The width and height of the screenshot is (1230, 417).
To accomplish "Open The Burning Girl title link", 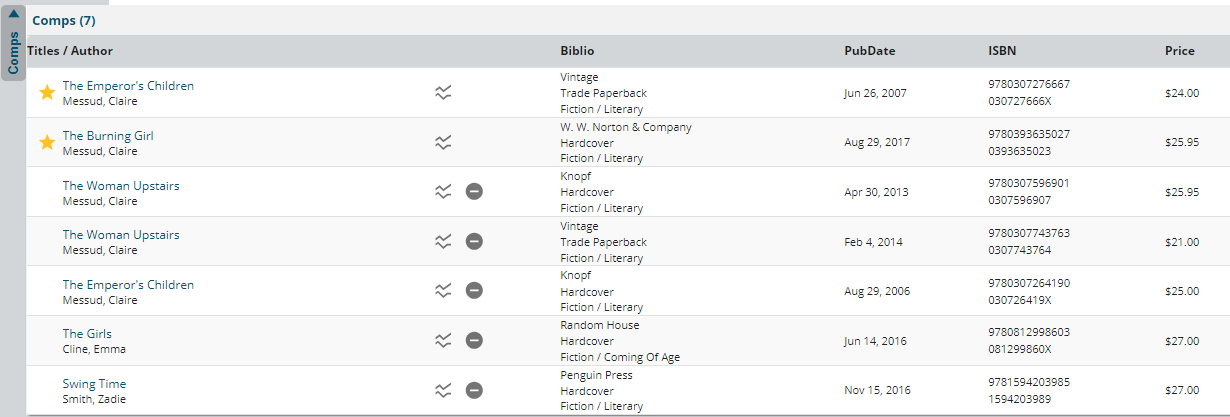I will pos(108,136).
